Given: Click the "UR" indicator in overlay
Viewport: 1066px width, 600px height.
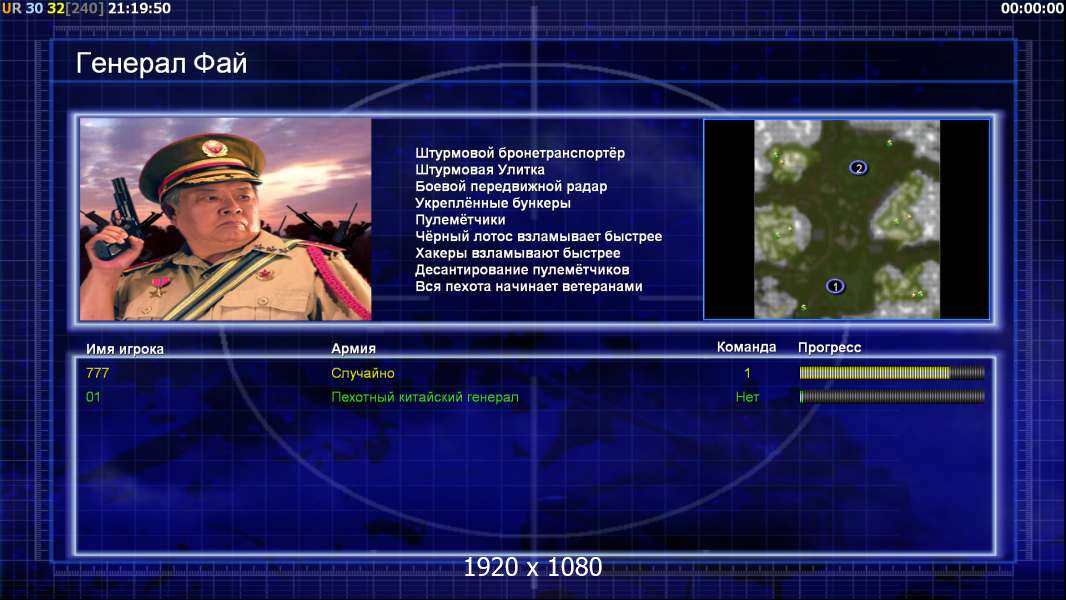Looking at the screenshot, I should tap(12, 8).
